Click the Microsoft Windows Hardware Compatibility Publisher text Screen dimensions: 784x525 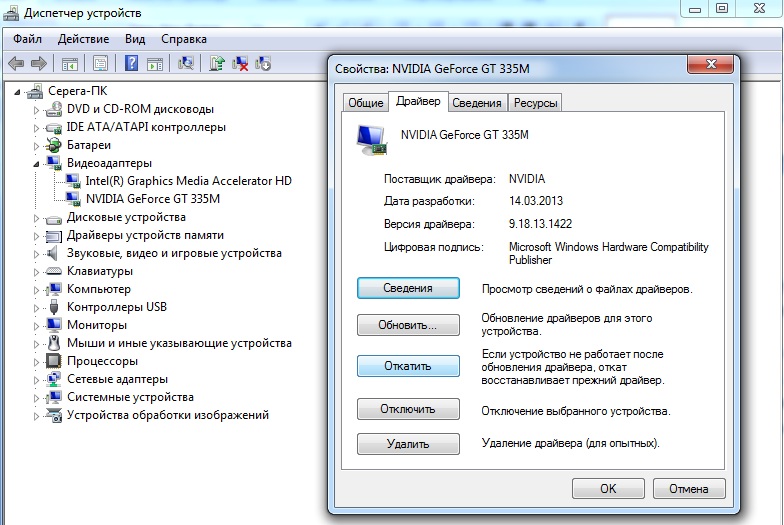(x=608, y=254)
